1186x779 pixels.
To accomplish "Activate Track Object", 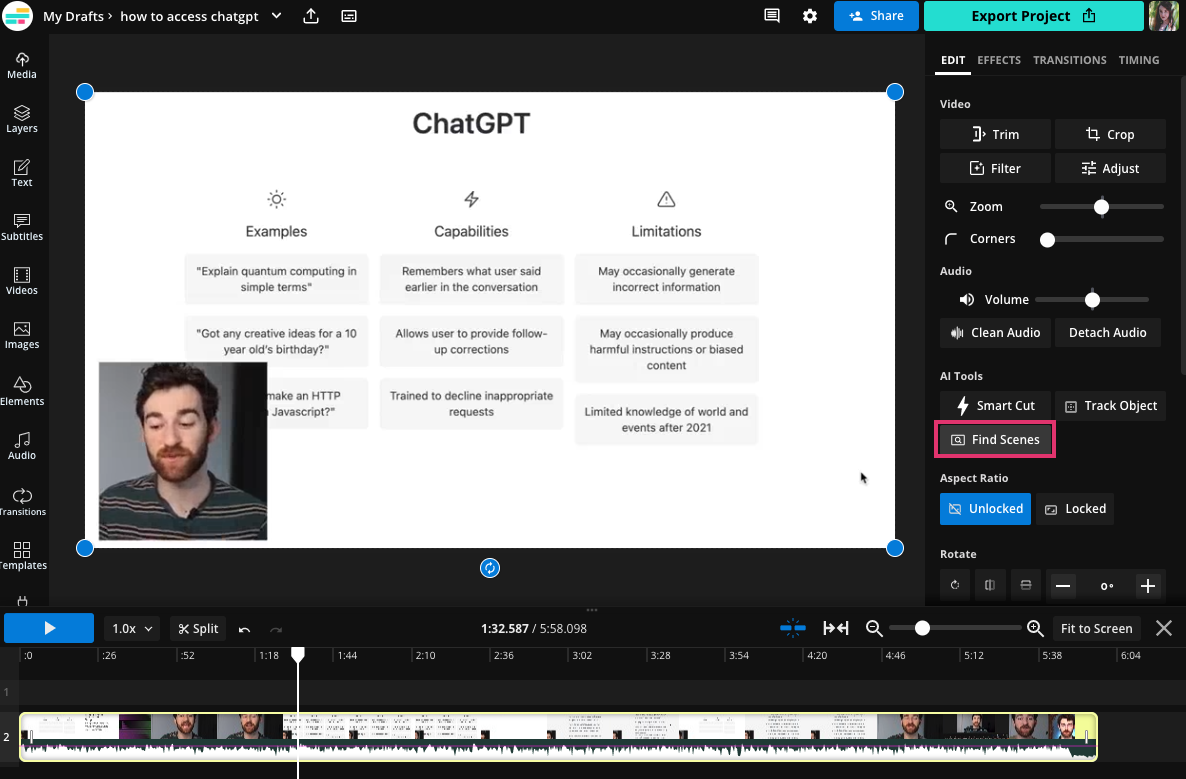I will pyautogui.click(x=1110, y=406).
